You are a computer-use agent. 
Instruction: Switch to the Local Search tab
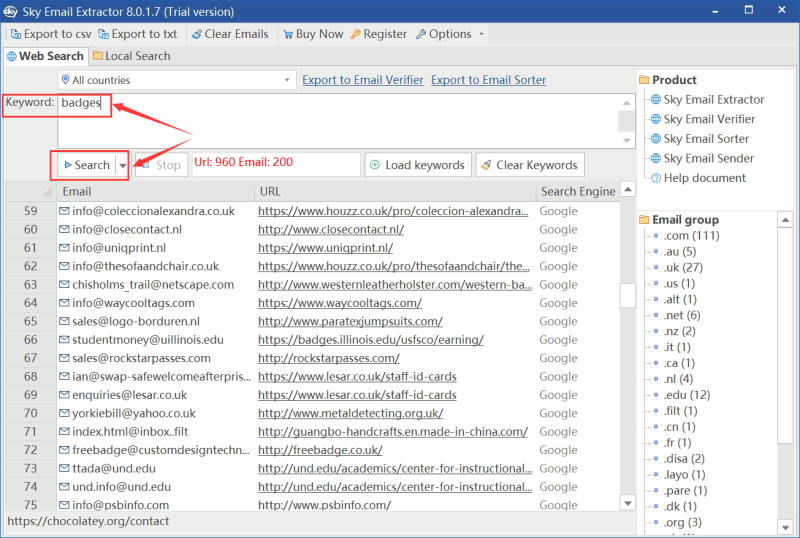(x=132, y=56)
